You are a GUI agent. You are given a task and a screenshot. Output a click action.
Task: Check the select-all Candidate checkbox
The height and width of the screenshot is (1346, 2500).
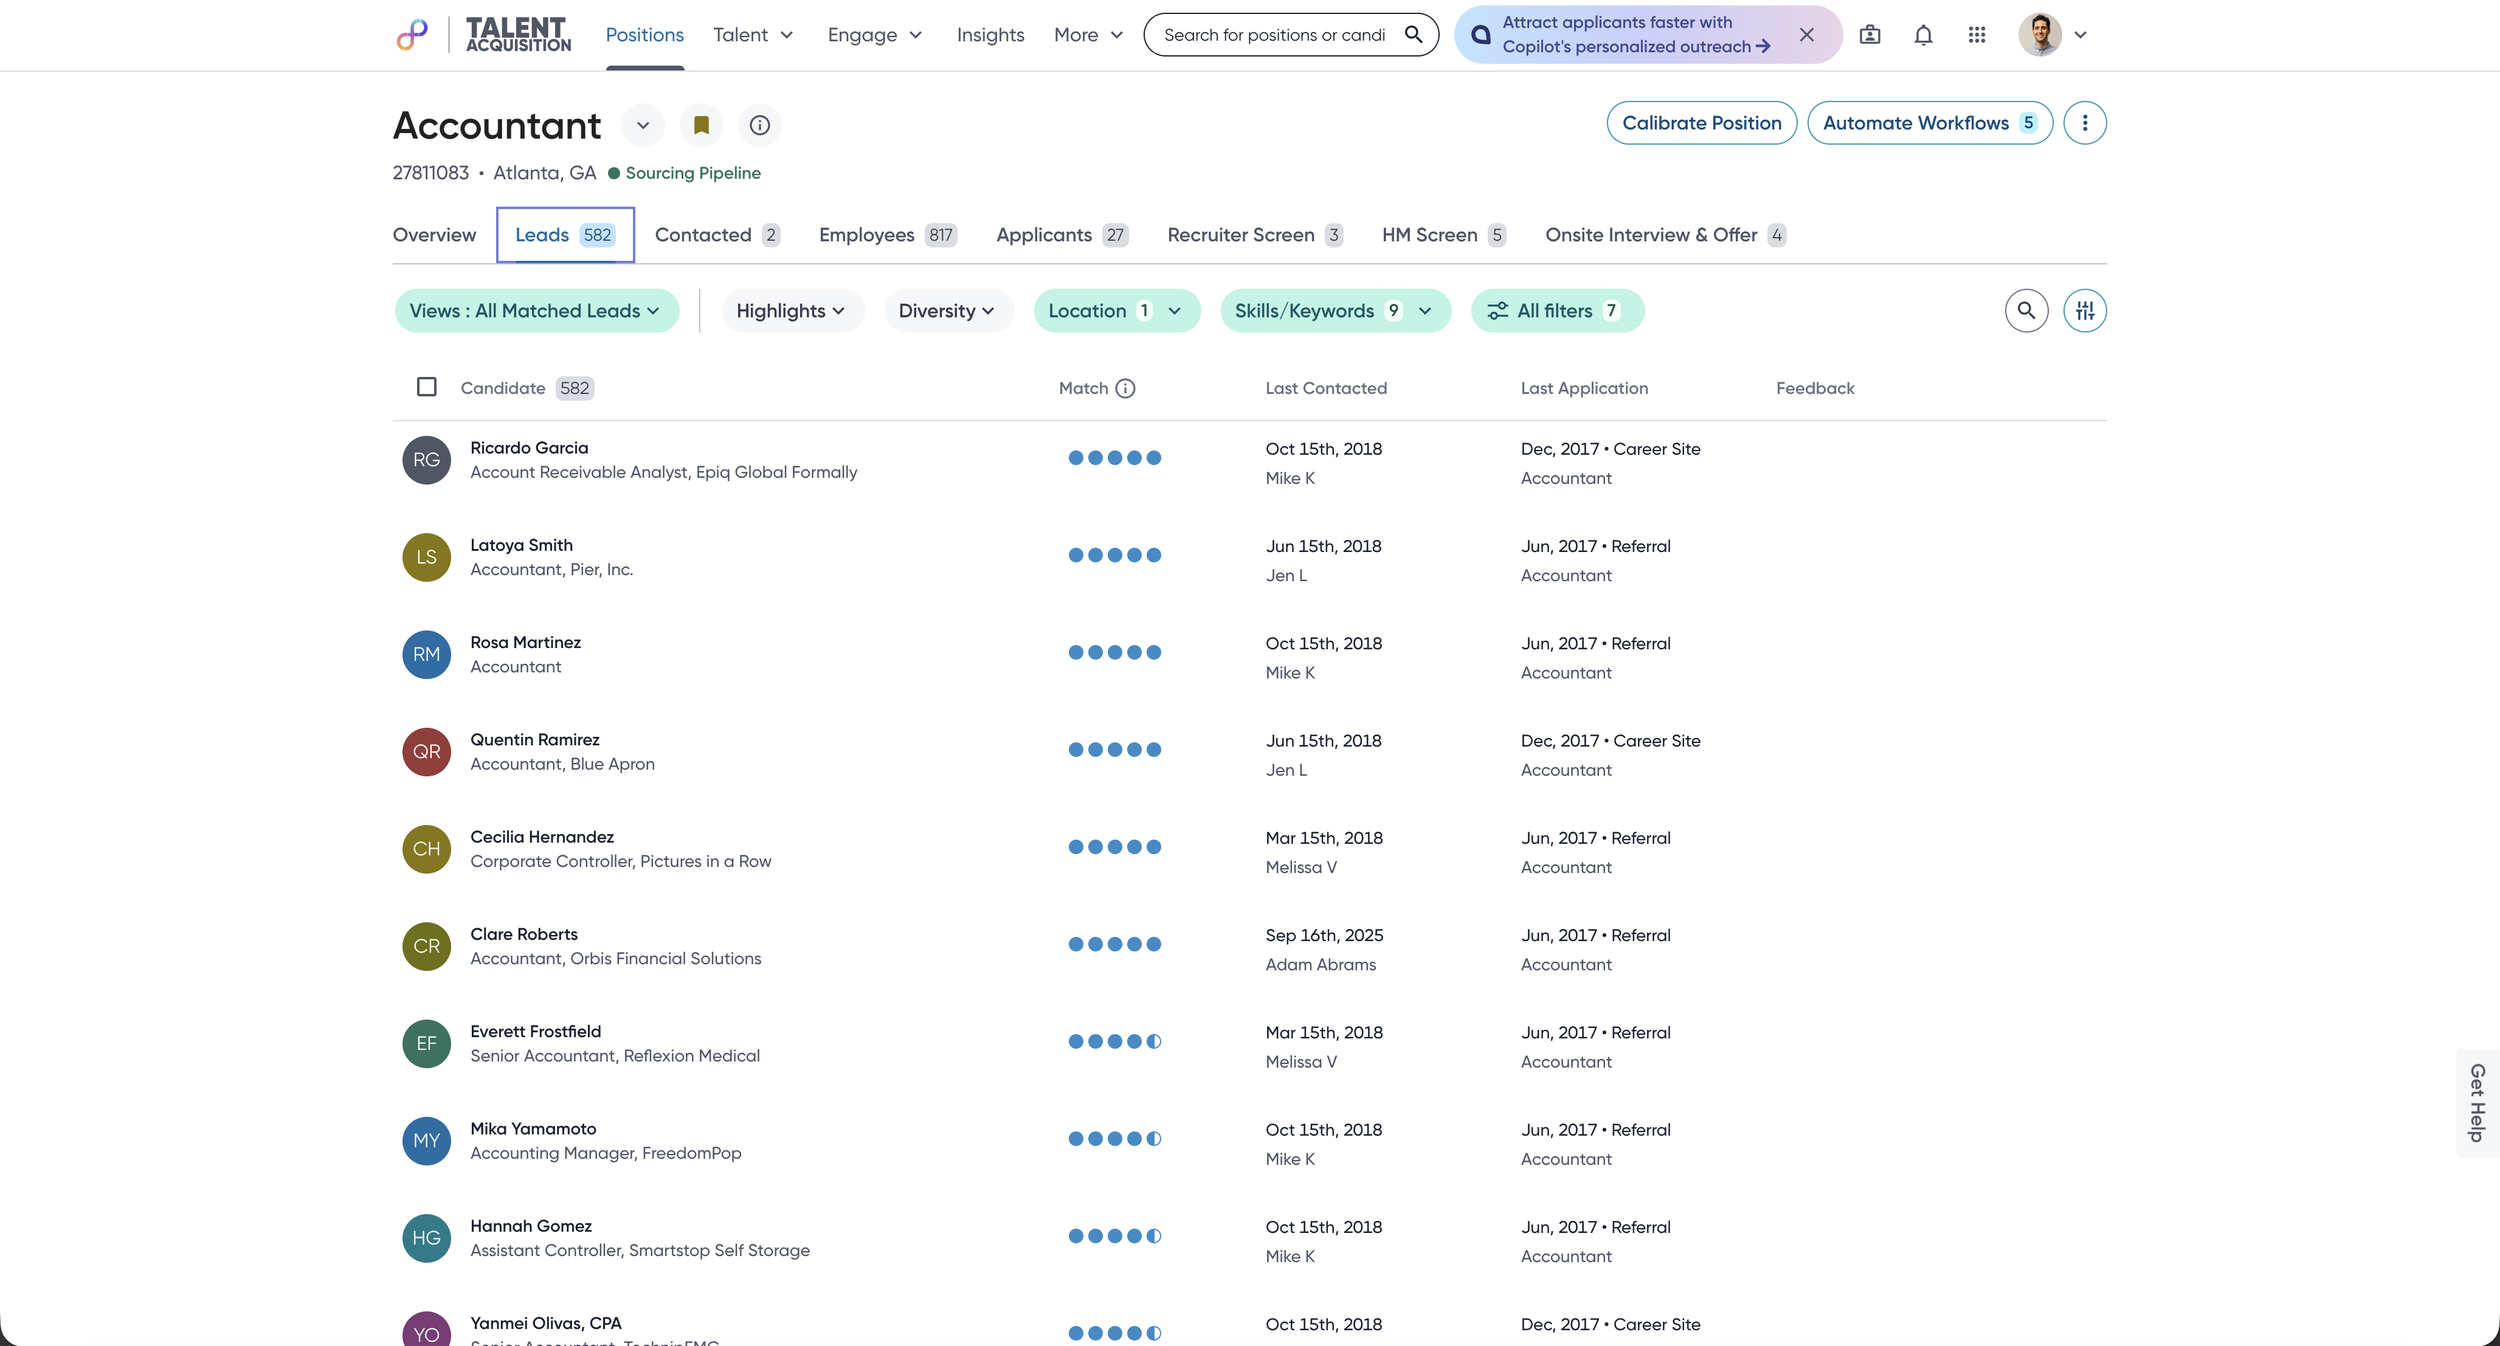(x=427, y=387)
